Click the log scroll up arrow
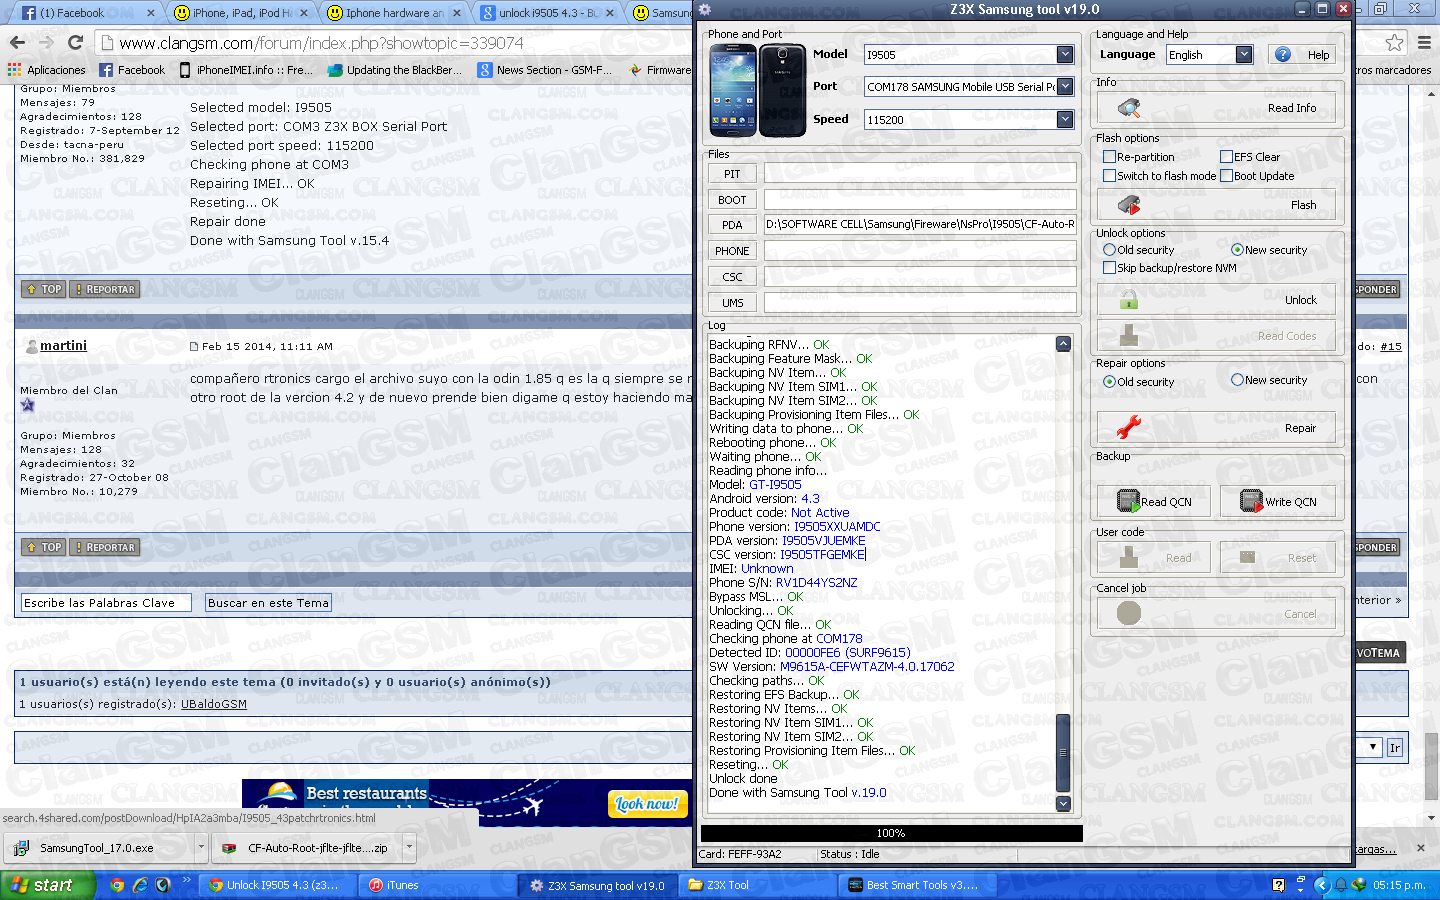Image resolution: width=1440 pixels, height=900 pixels. coord(1063,344)
